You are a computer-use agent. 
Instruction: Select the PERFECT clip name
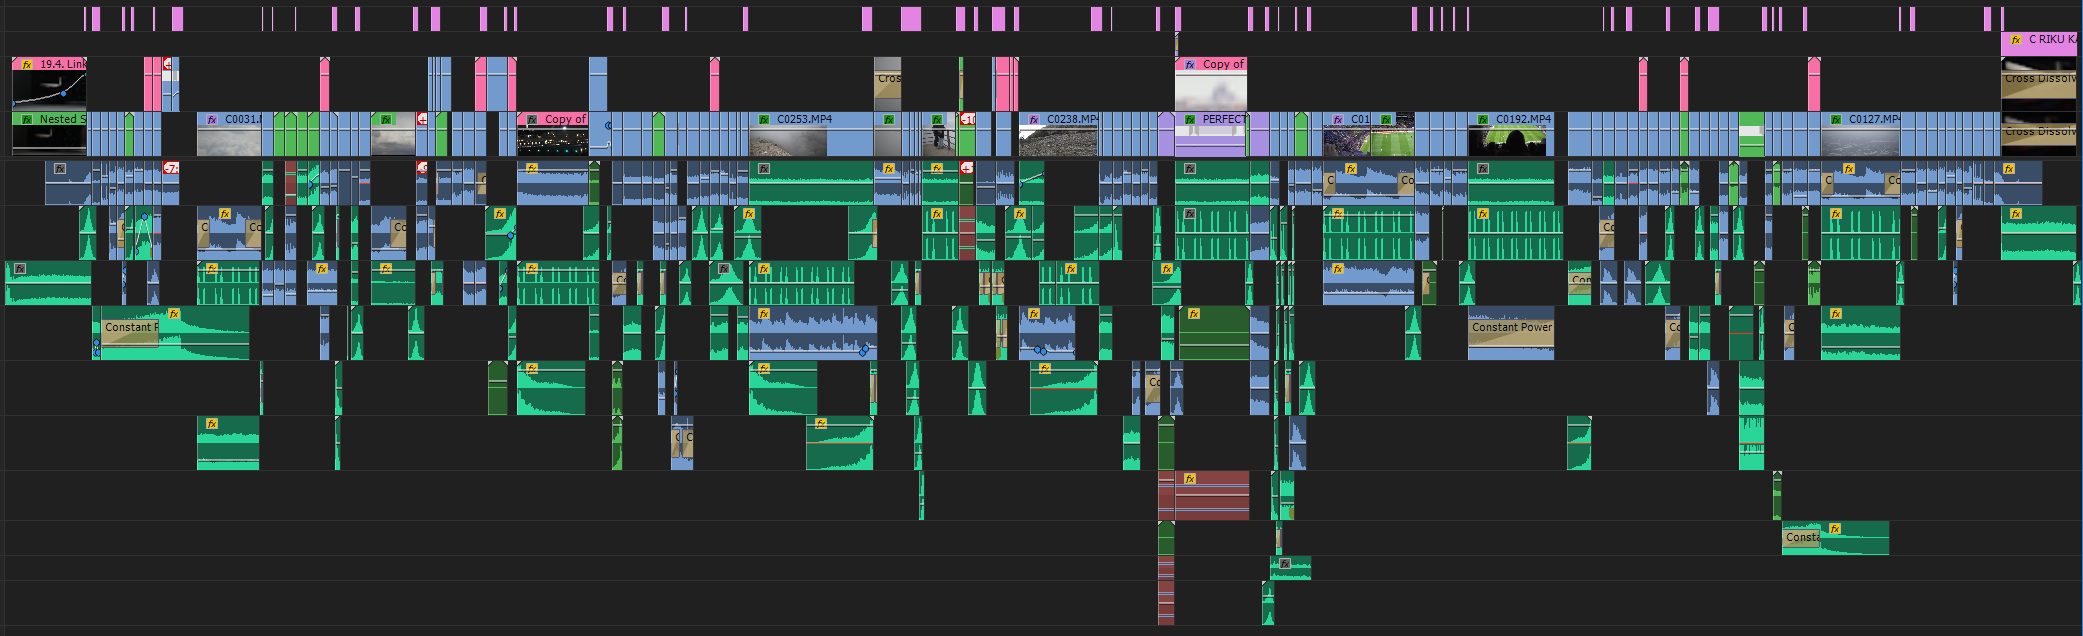(x=1224, y=119)
